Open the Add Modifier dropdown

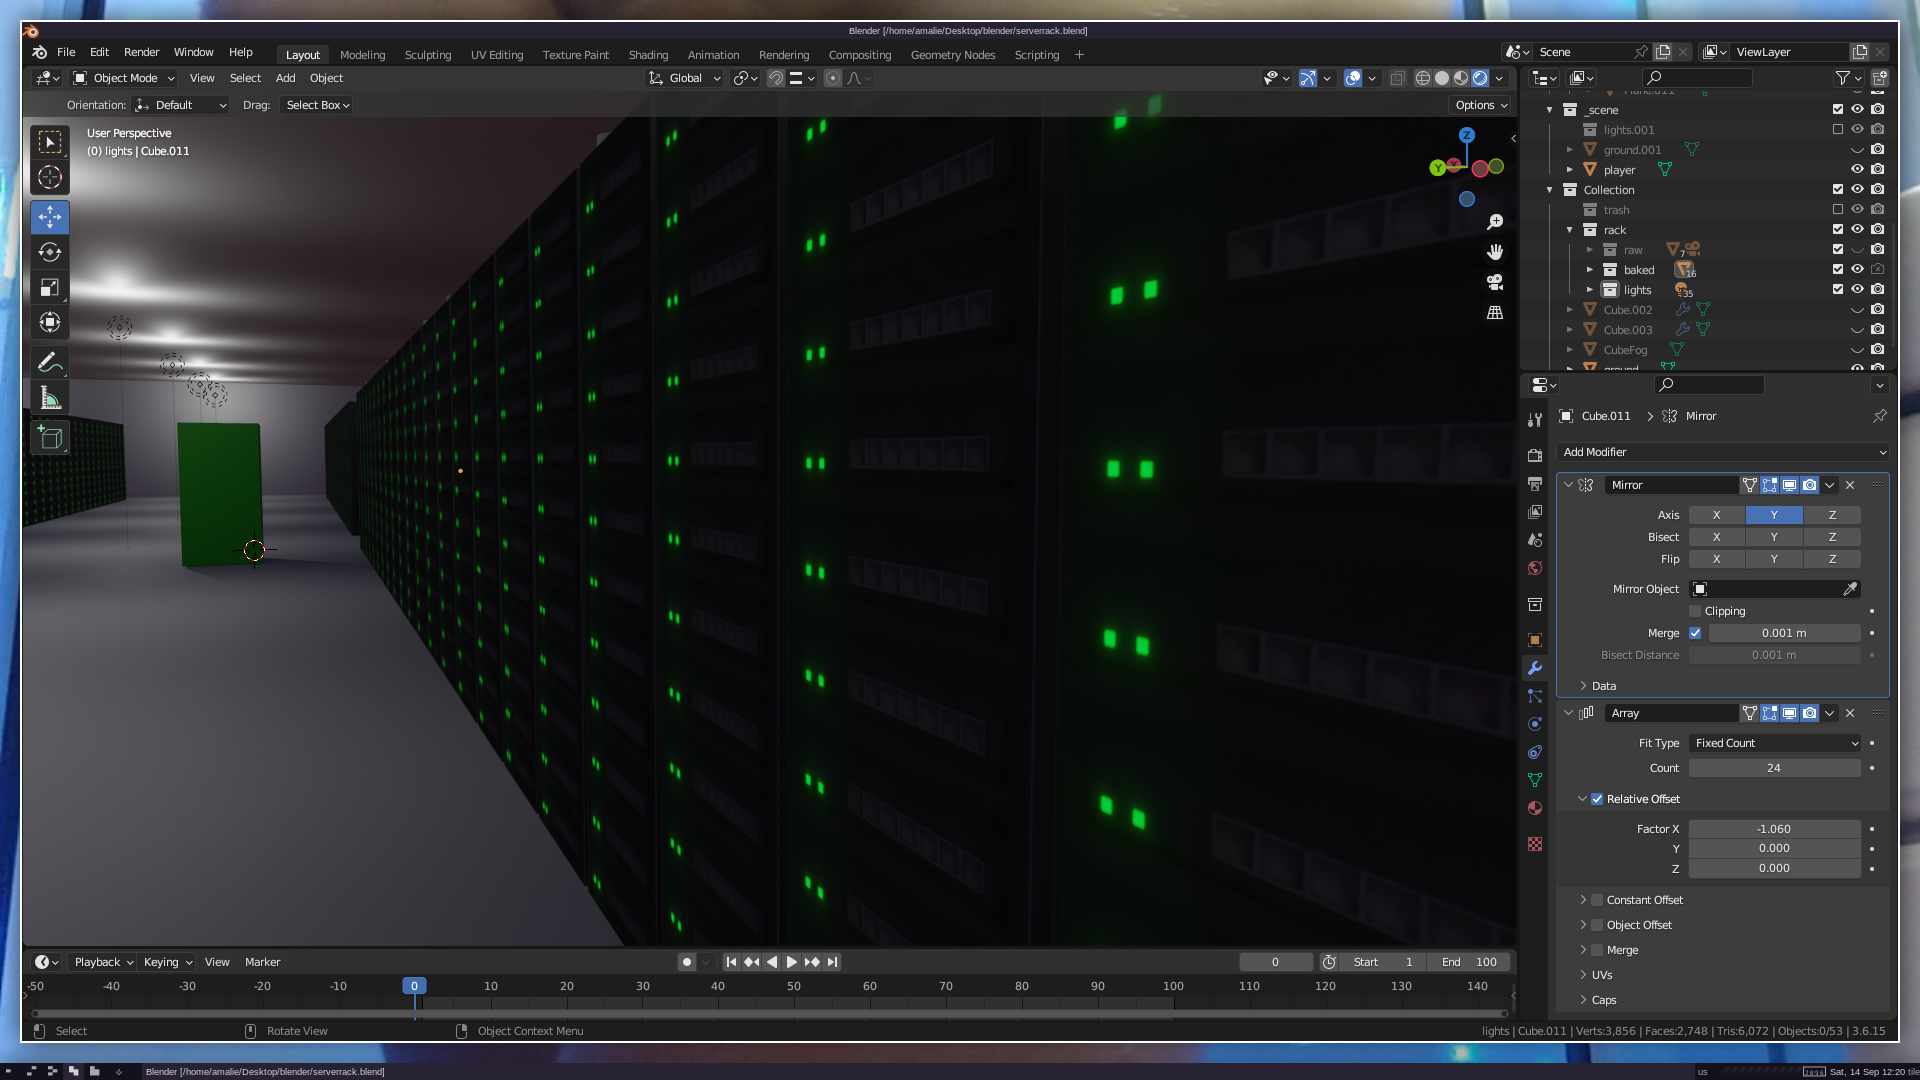click(x=1723, y=452)
